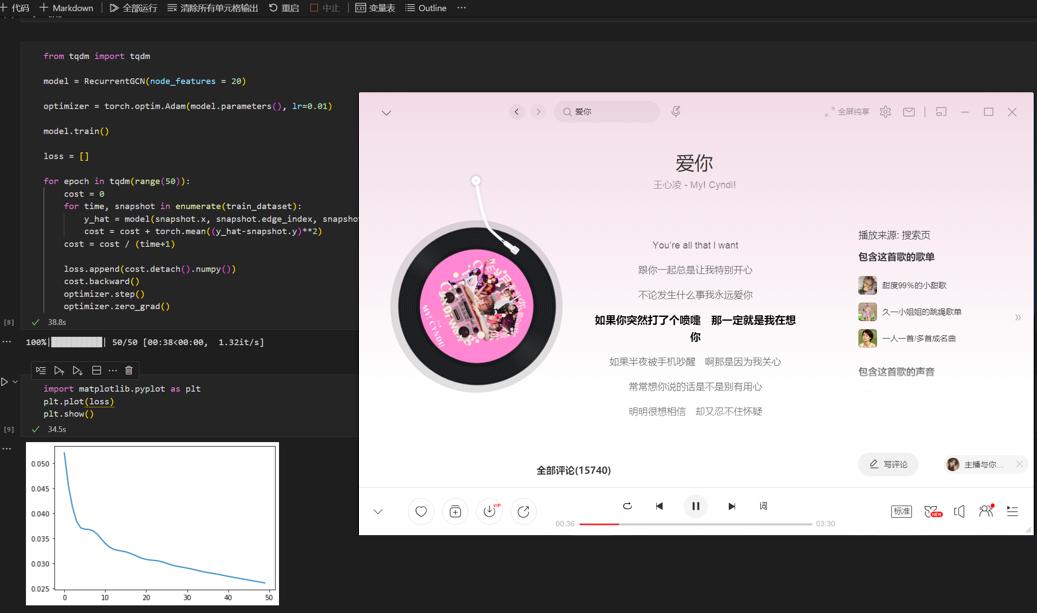The width and height of the screenshot is (1037, 613).
Task: Open the album link My! Cyndi!
Action: point(713,185)
